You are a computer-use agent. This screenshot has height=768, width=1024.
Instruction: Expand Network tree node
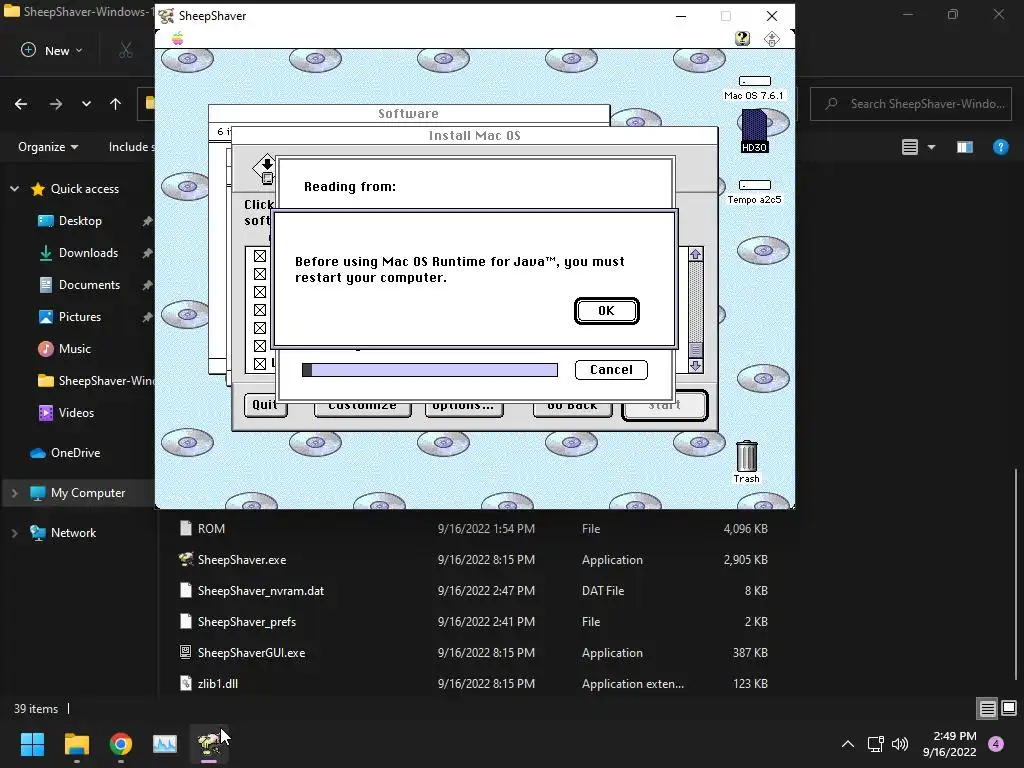(14, 533)
